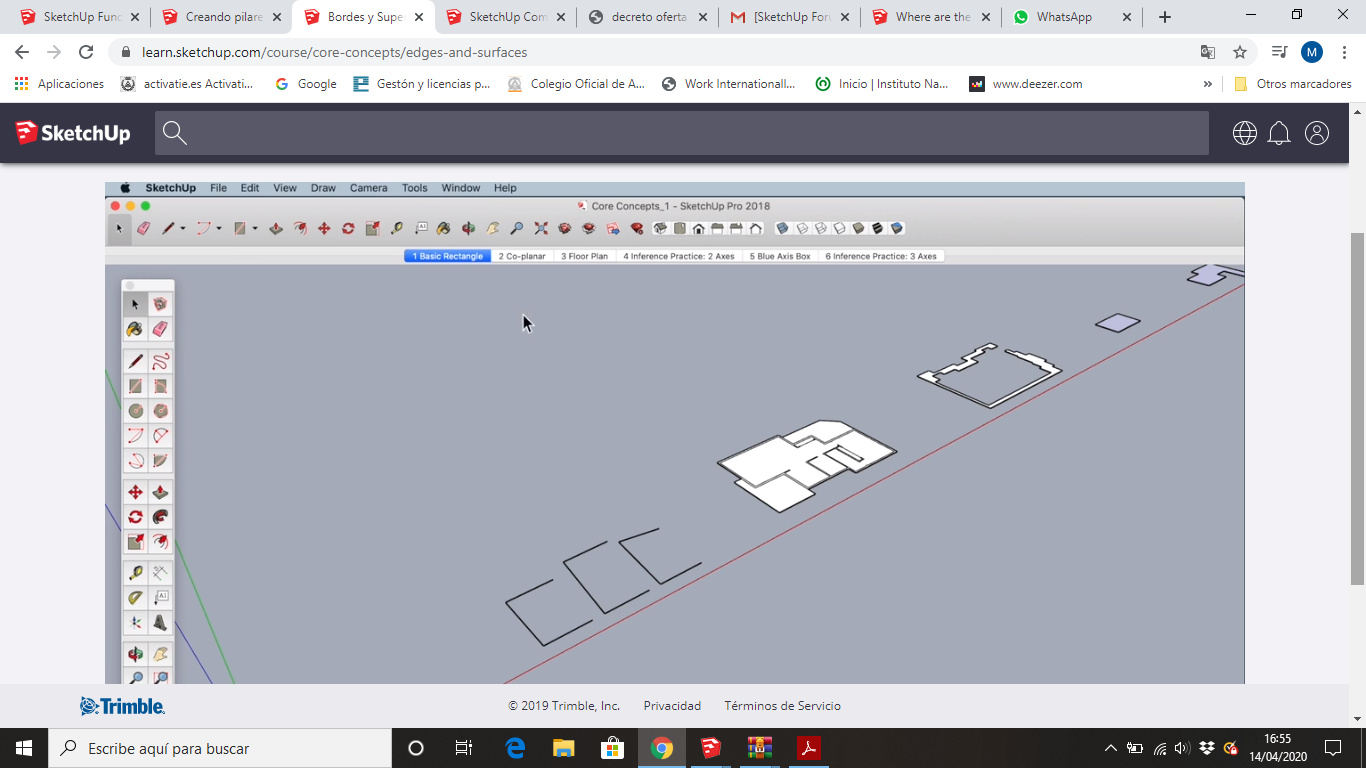The height and width of the screenshot is (768, 1366).
Task: Activate the Paint Bucket tool
Action: click(134, 329)
